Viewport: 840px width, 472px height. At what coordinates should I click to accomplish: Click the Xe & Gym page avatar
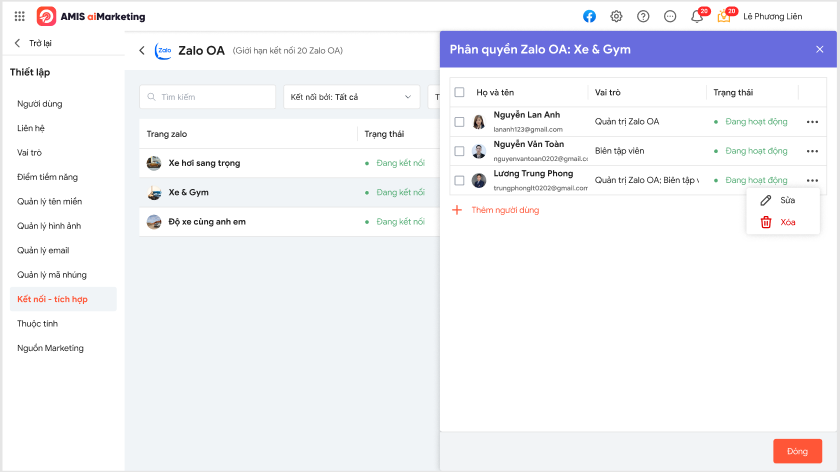[x=154, y=192]
